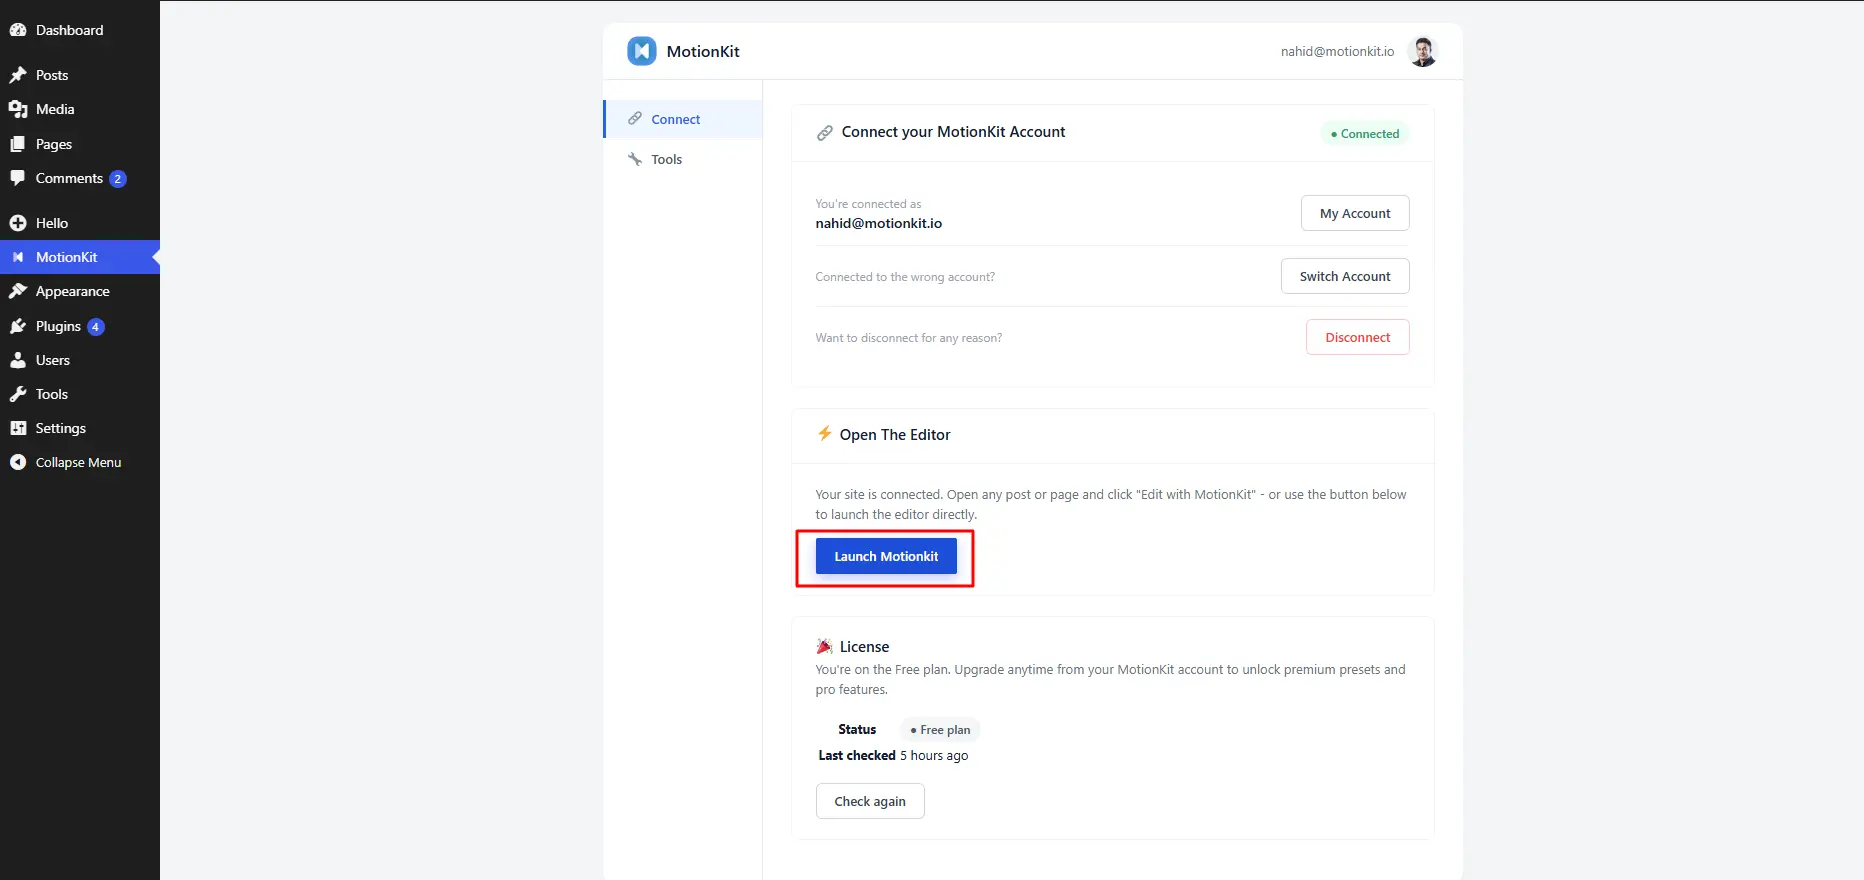
Task: Click the Media library icon
Action: 18,109
